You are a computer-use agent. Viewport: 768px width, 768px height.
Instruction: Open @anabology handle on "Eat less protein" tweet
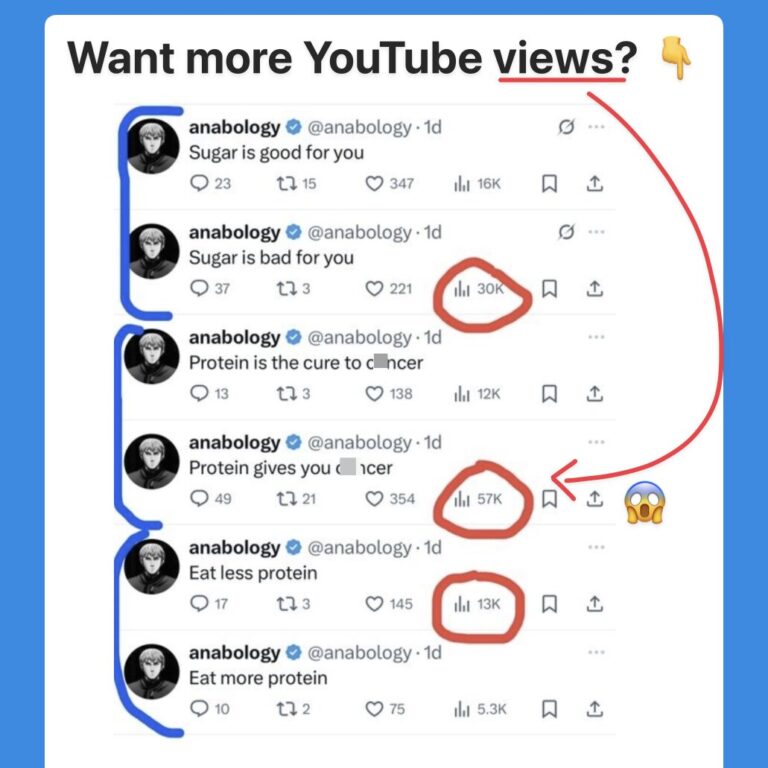[x=359, y=548]
